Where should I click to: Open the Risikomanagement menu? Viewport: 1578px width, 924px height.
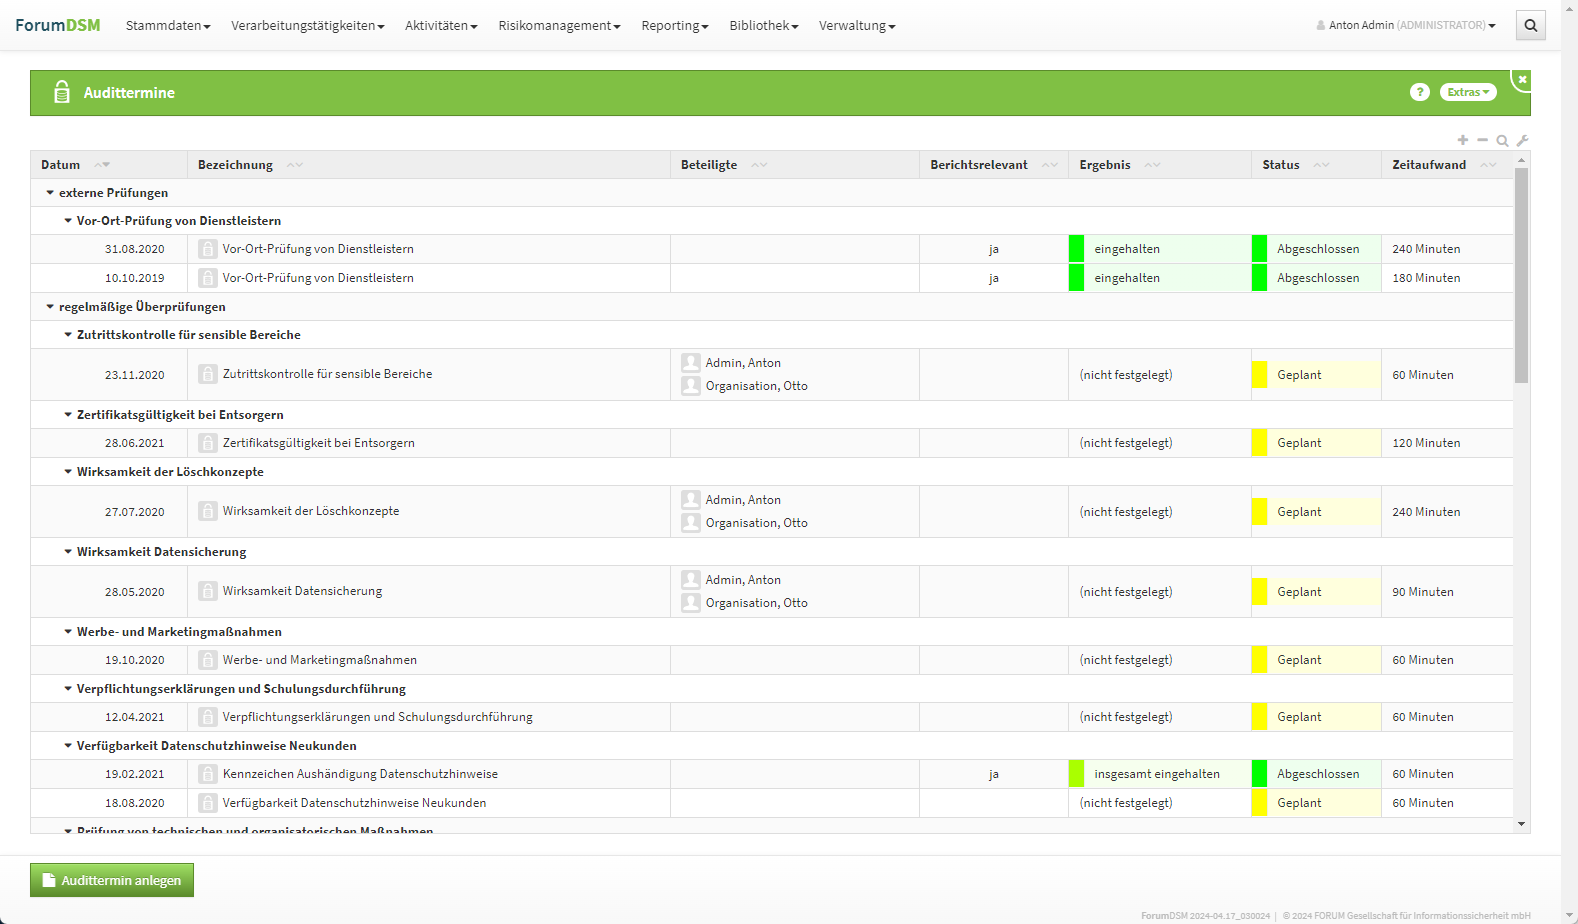(559, 26)
